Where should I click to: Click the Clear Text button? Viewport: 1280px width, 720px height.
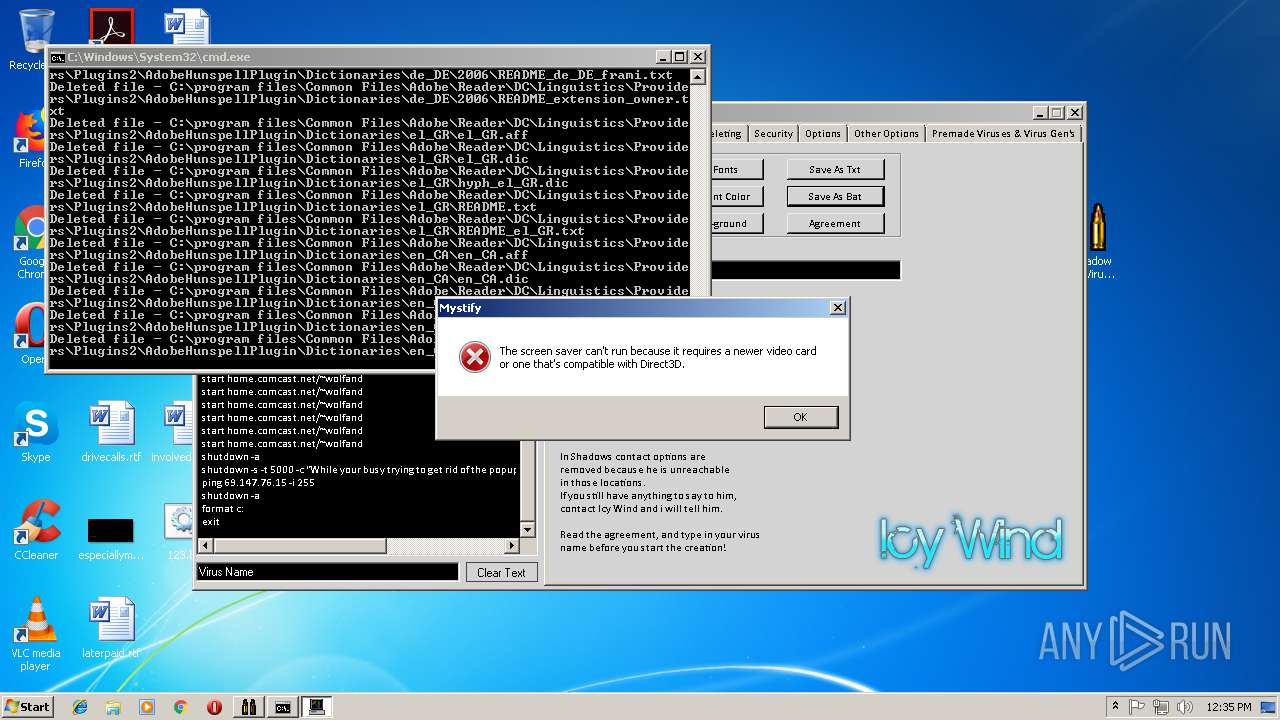[x=501, y=573]
